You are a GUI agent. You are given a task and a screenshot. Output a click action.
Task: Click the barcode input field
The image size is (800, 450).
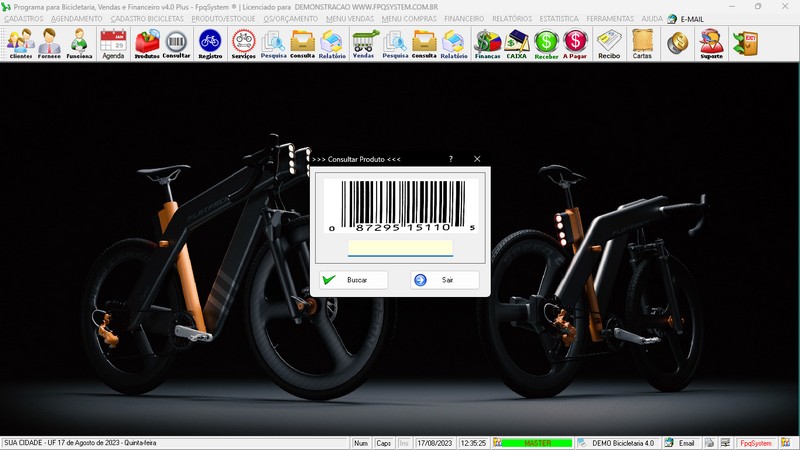click(x=400, y=247)
